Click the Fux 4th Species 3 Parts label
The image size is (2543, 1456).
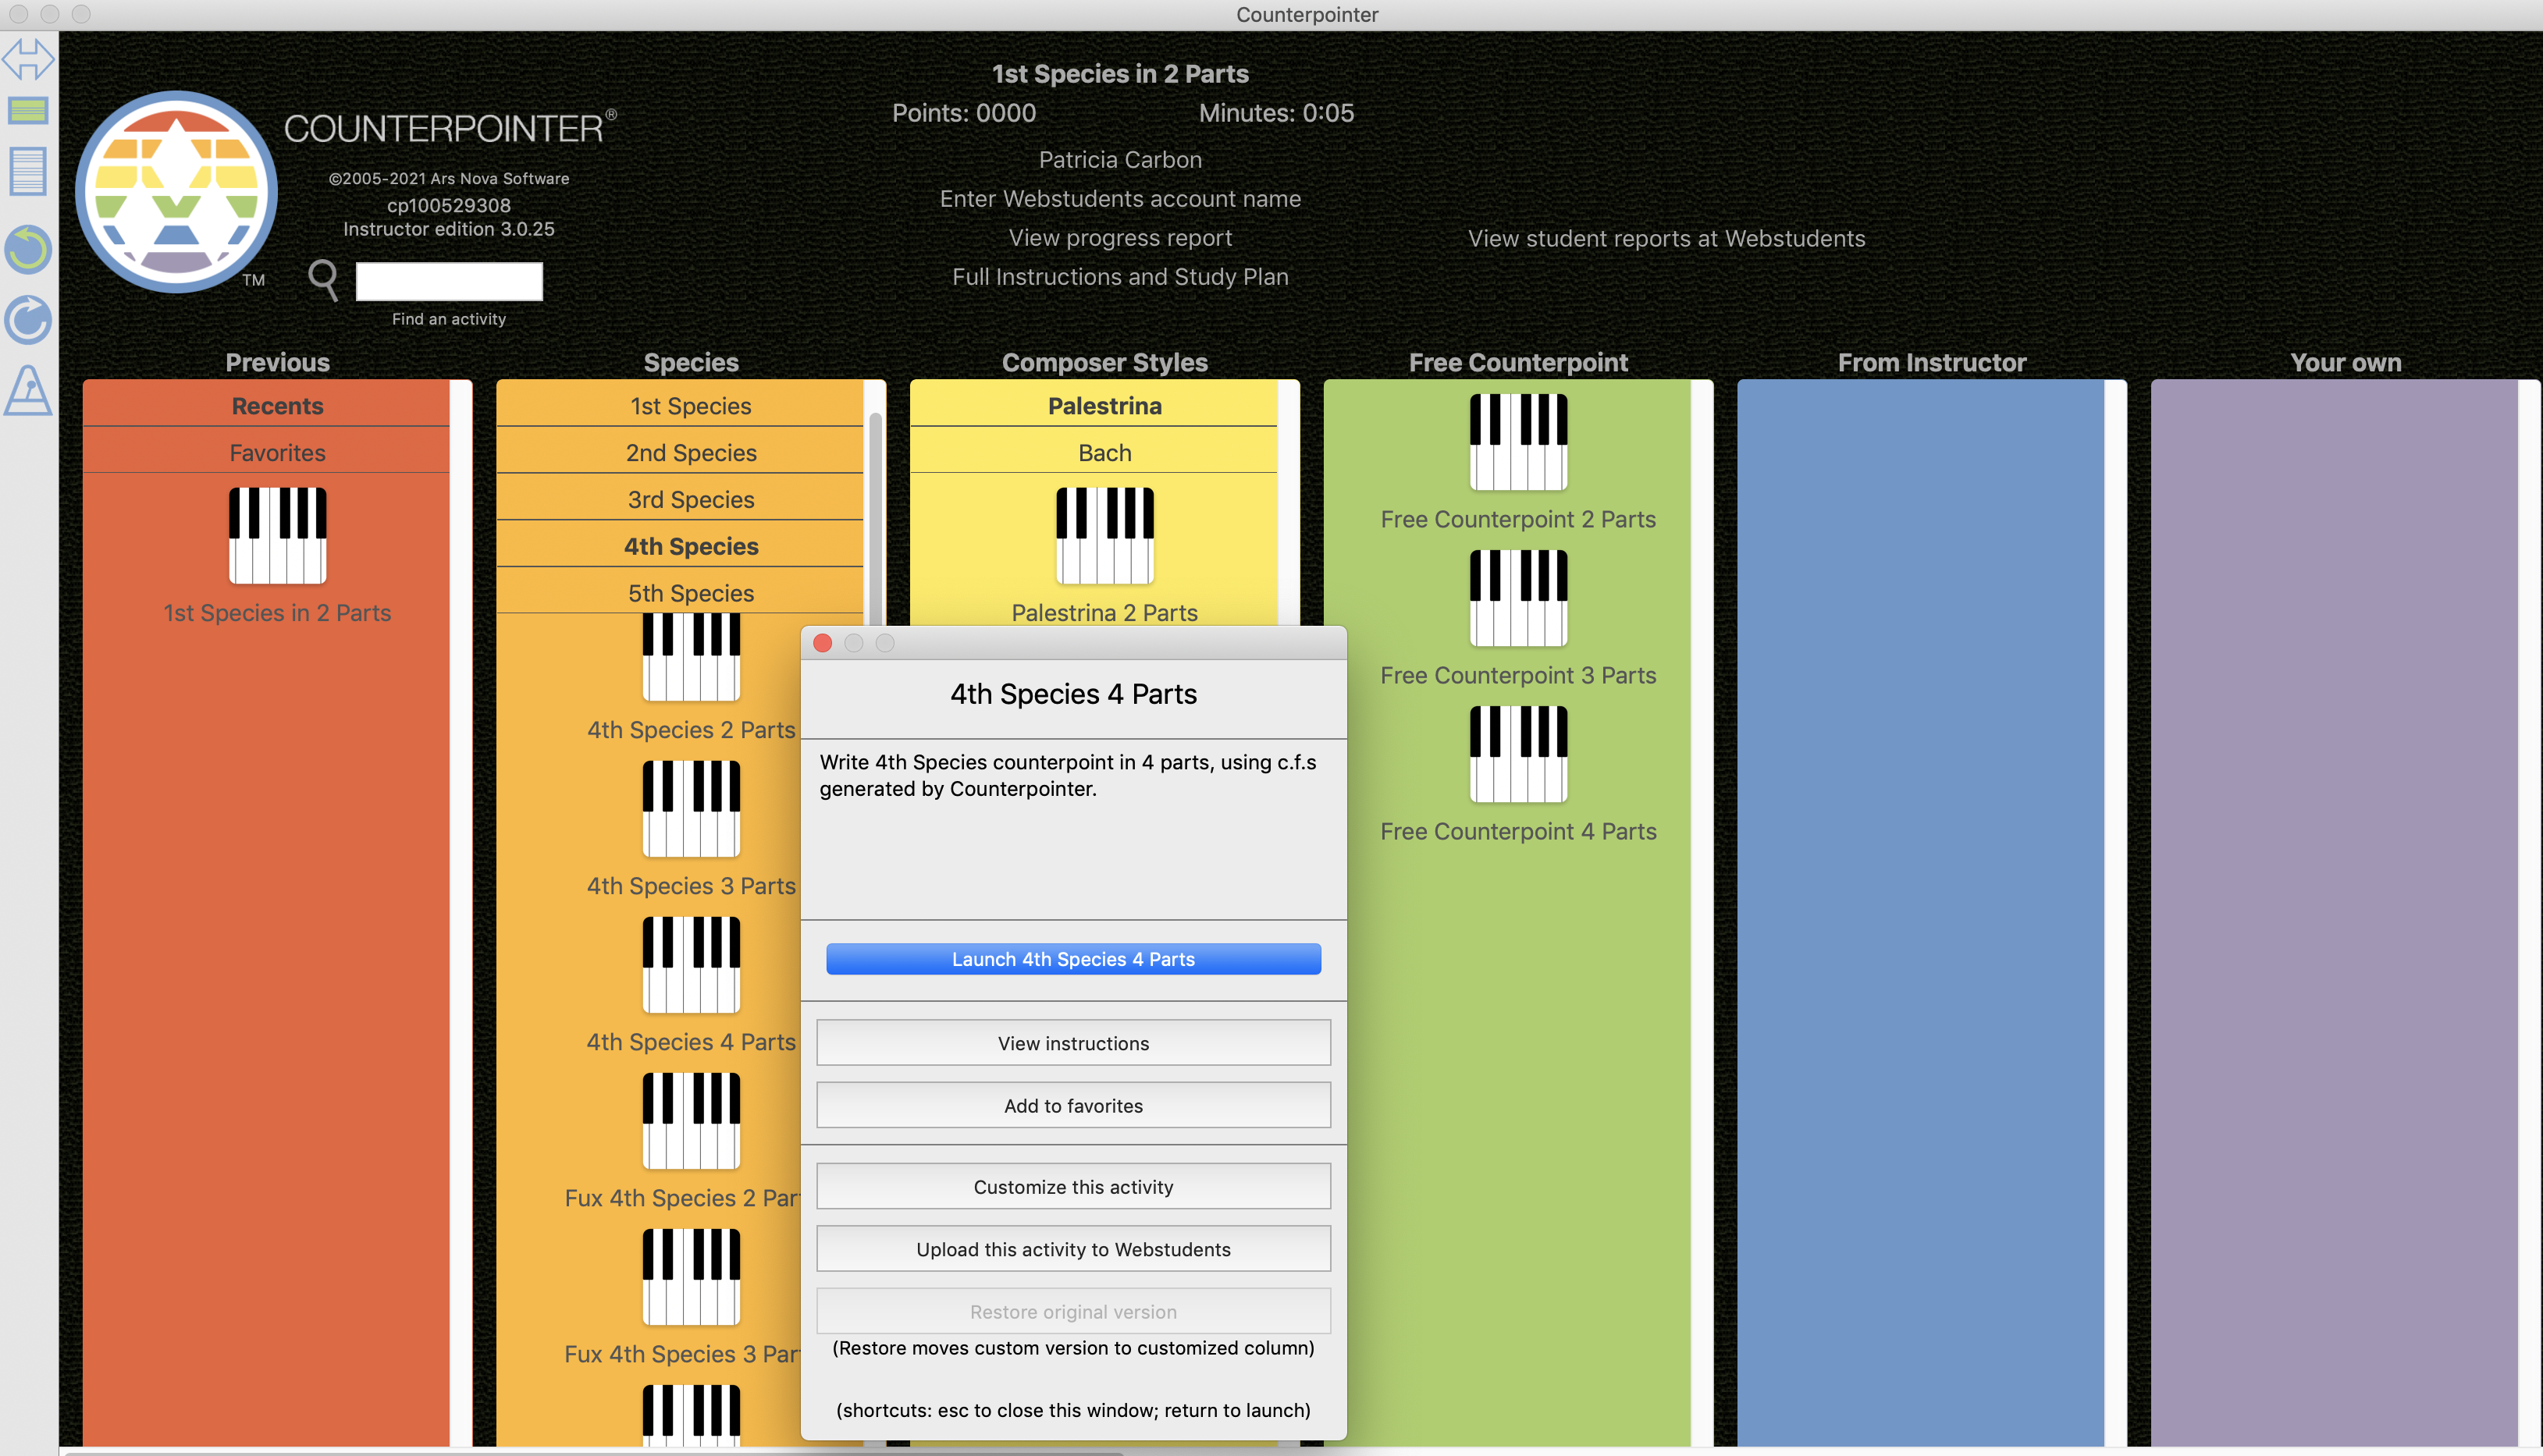pos(683,1354)
